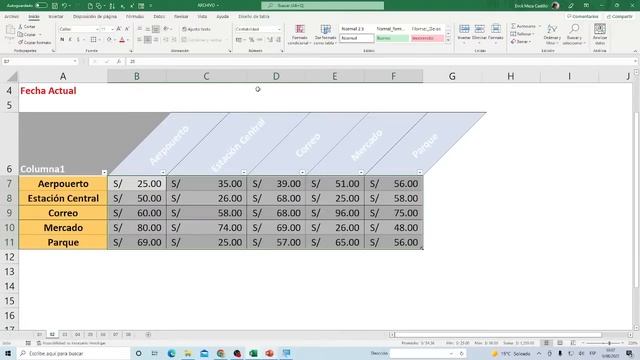
Task: Toggle bold (N) formatting
Action: click(x=62, y=40)
